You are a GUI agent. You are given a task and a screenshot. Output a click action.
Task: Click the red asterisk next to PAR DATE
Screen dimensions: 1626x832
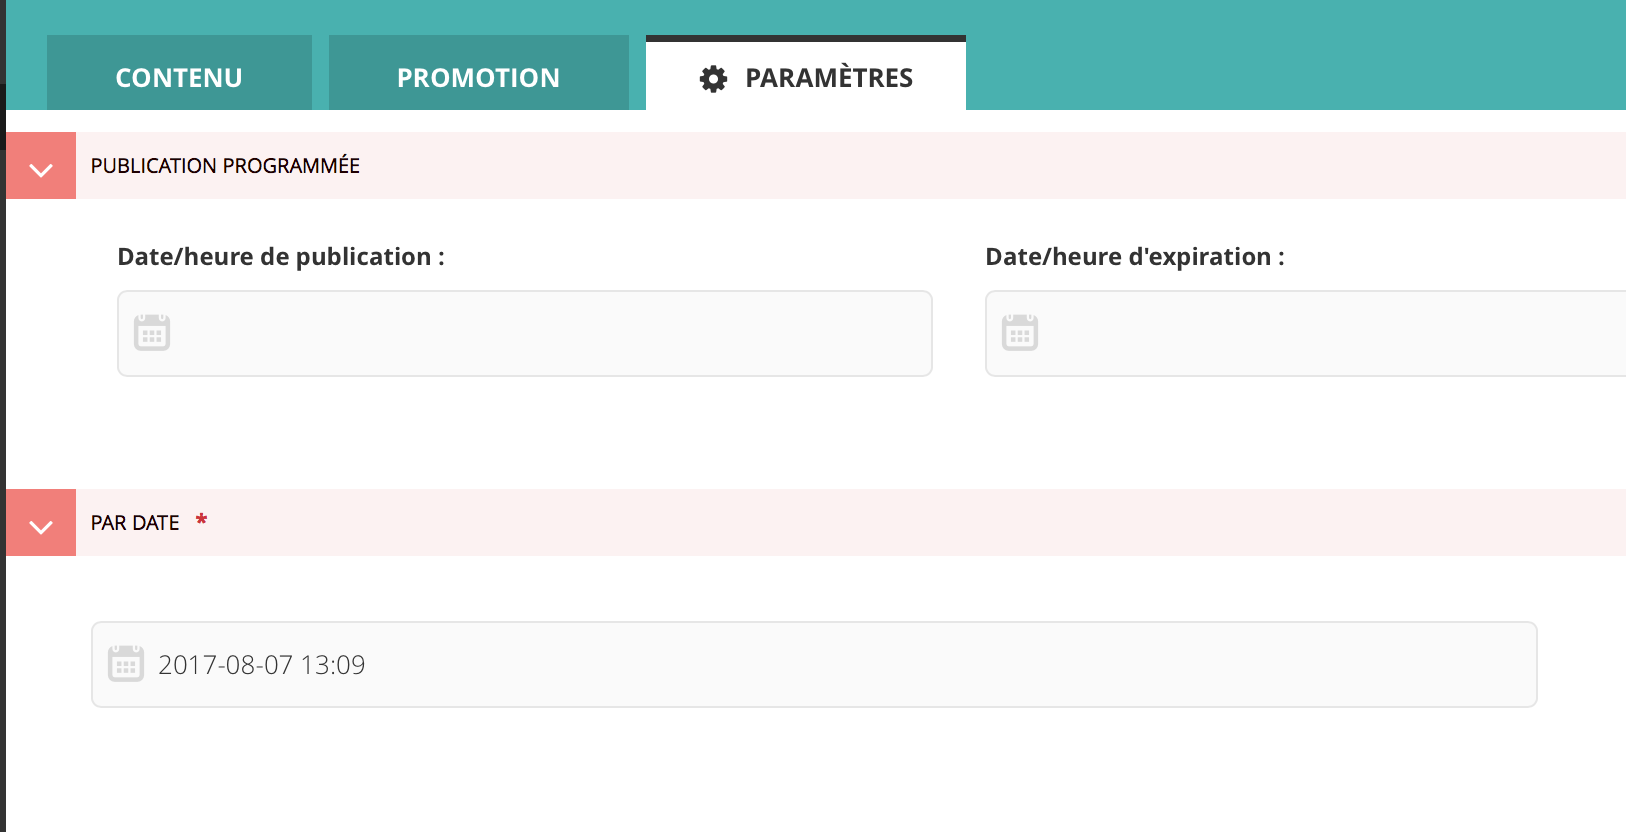click(202, 519)
